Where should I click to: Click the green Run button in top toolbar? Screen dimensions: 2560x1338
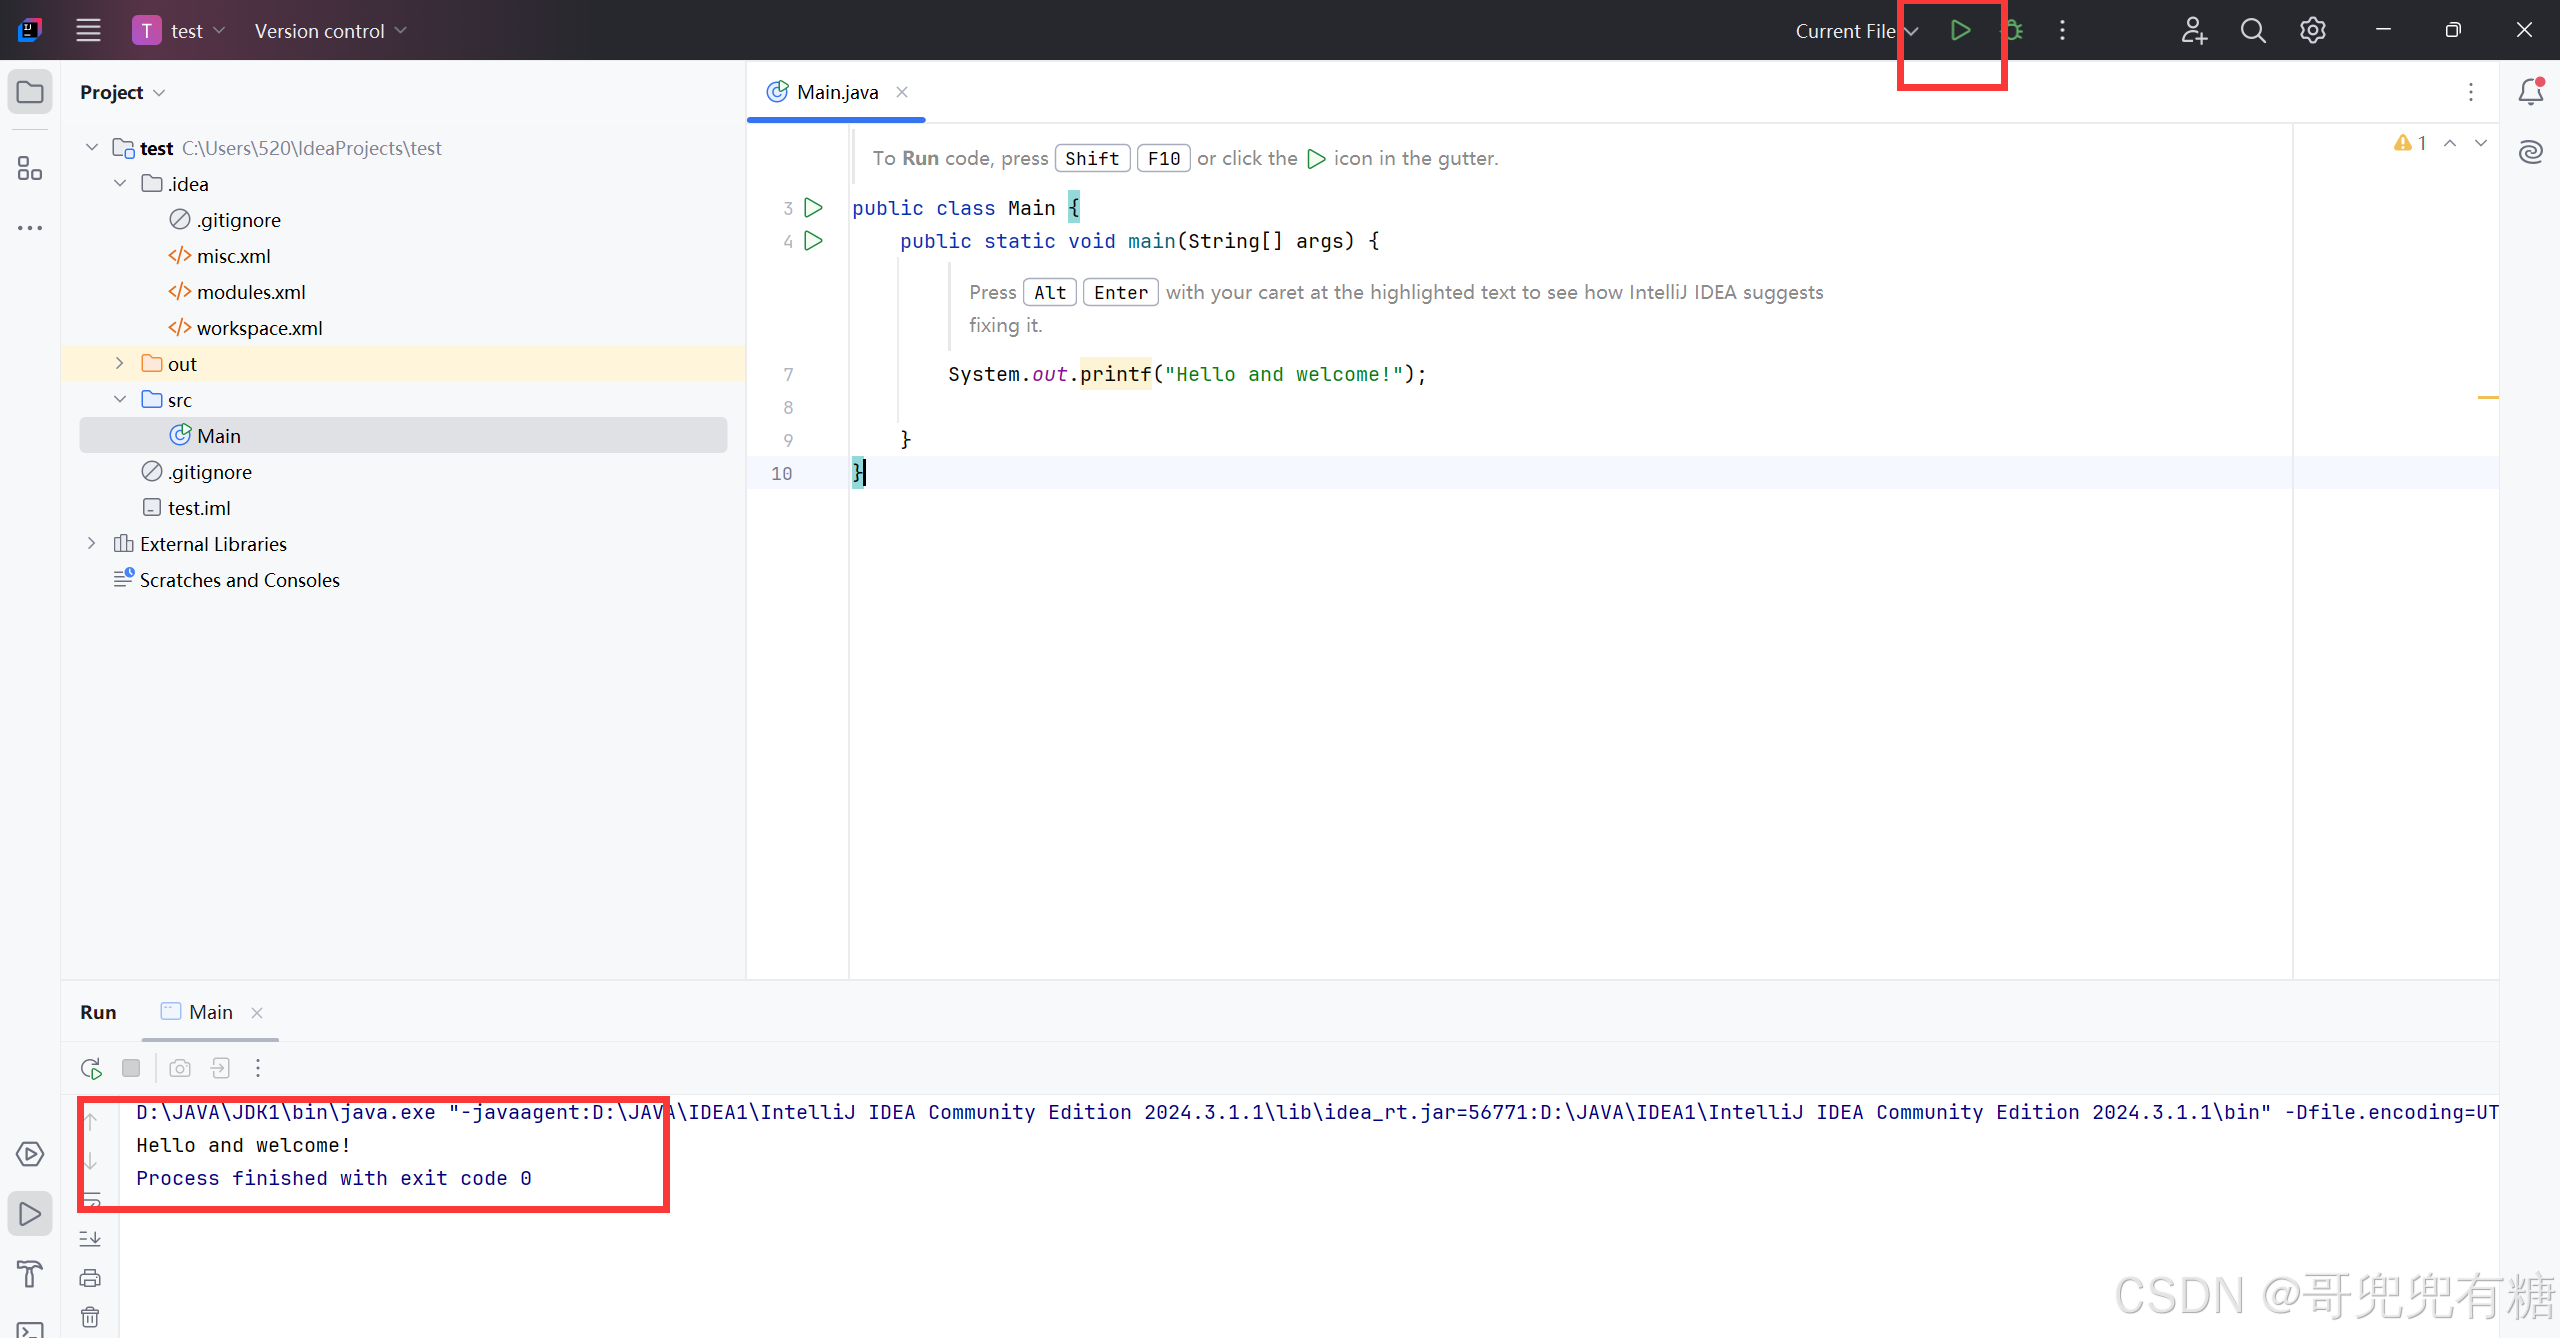tap(1960, 30)
